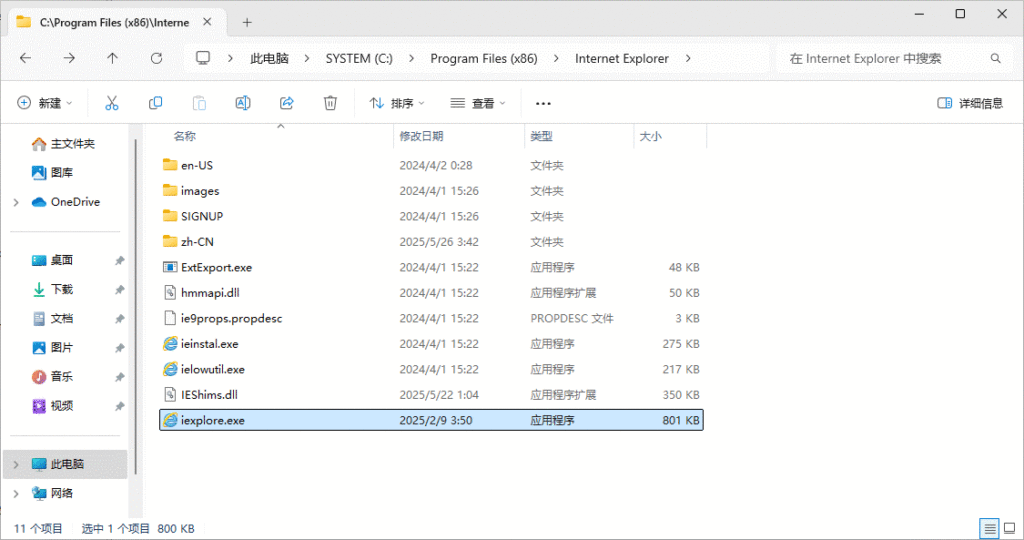1024x540 pixels.
Task: Click the 801 KB size cell
Action: [680, 420]
